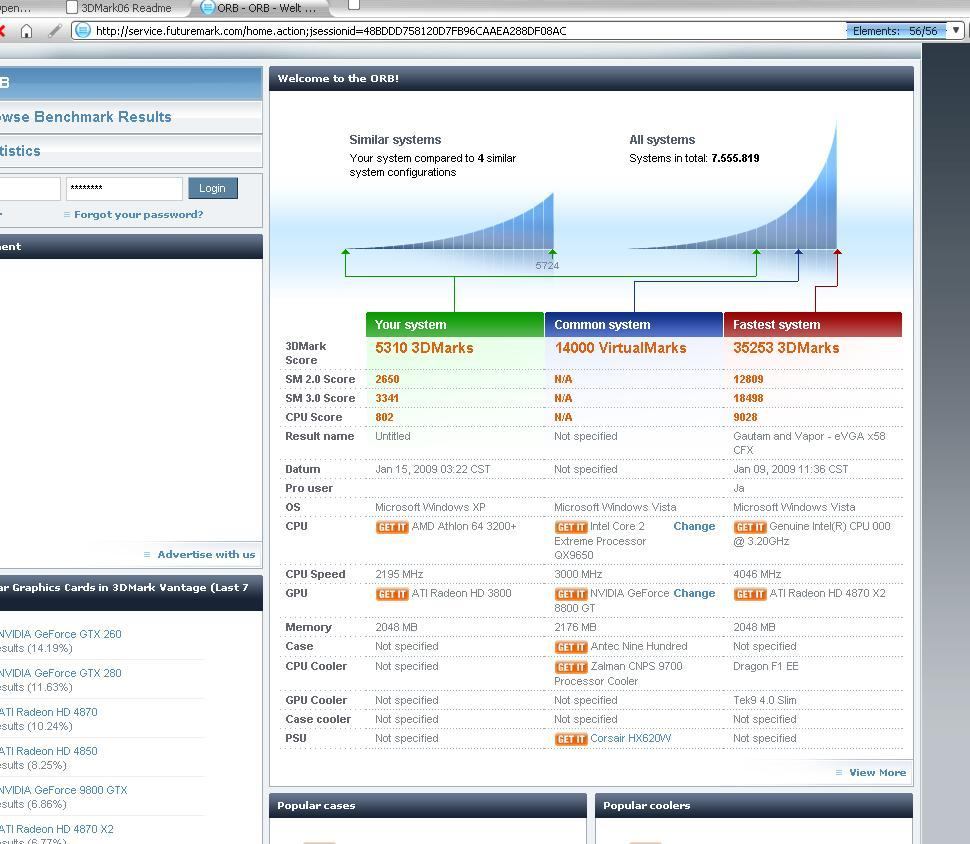Click the Home icon in browser toolbar
Viewport: 970px width, 844px height.
26,31
